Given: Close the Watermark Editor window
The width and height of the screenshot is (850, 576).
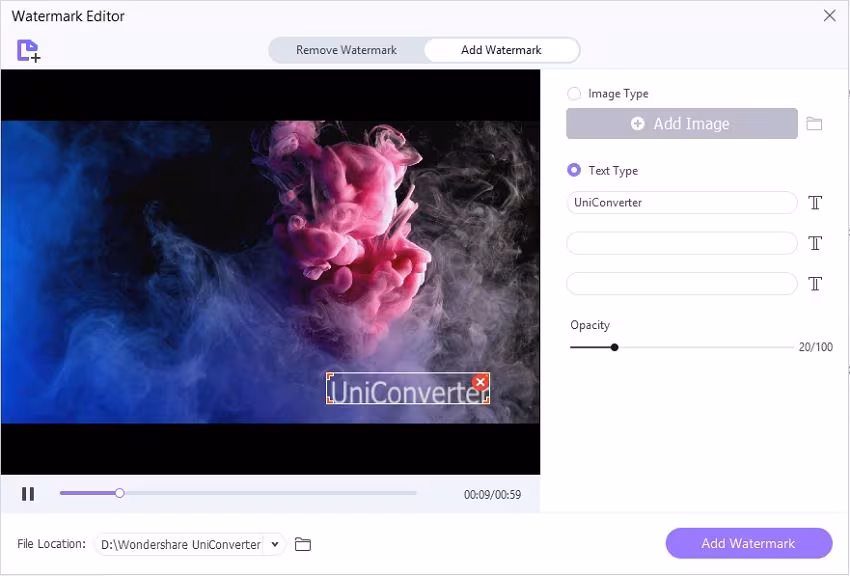Looking at the screenshot, I should [x=829, y=16].
